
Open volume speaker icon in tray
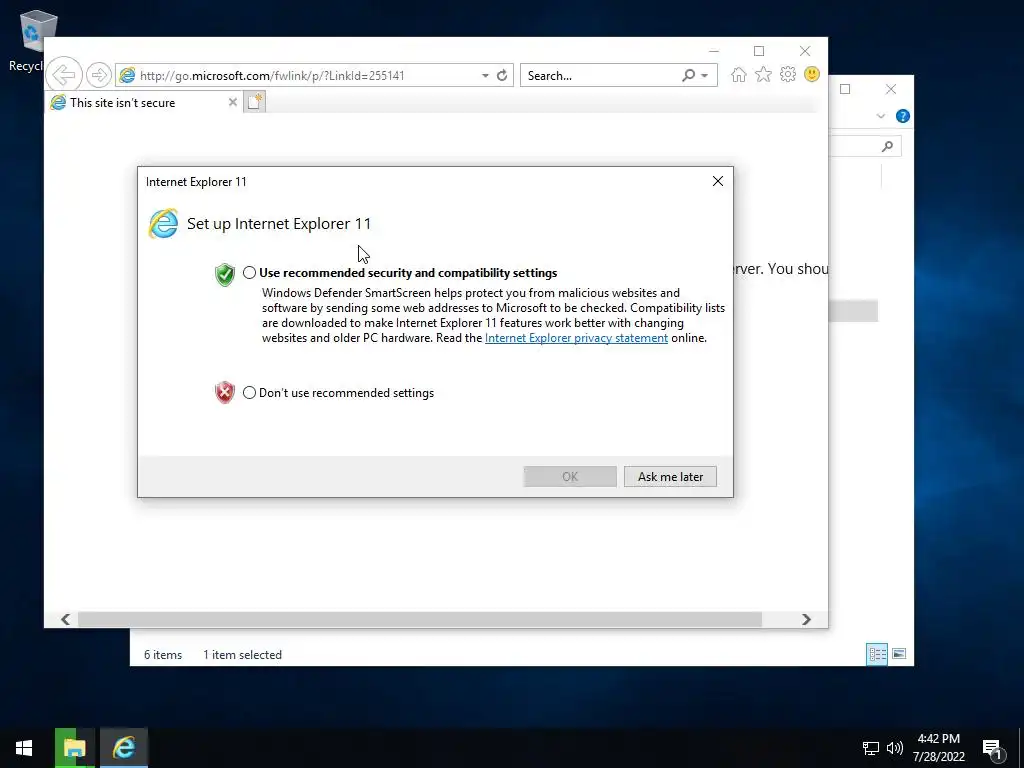[x=895, y=748]
